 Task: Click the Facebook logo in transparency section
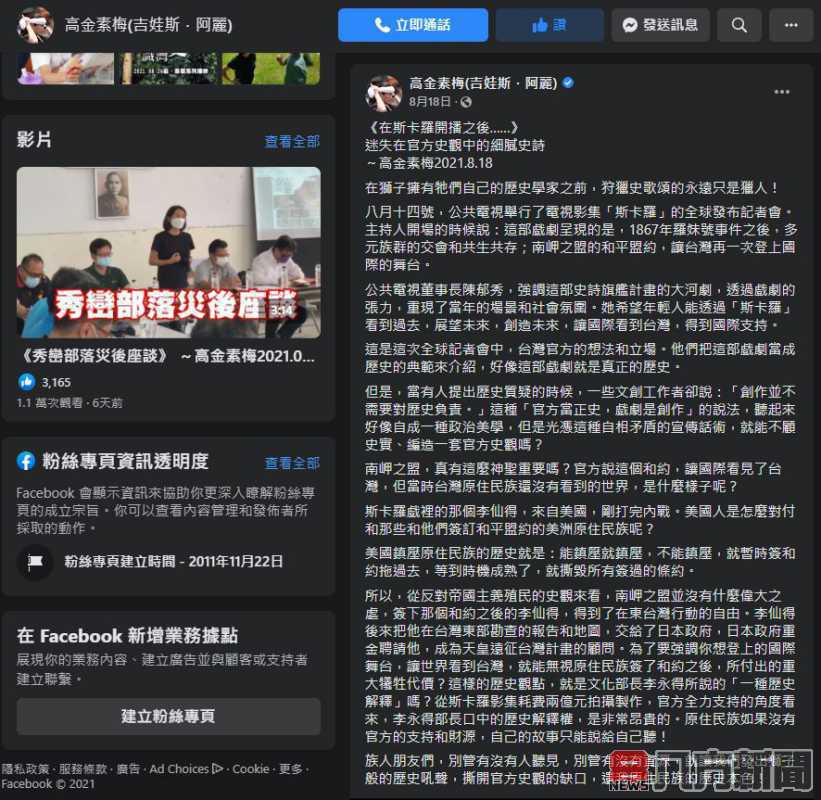(x=26, y=461)
